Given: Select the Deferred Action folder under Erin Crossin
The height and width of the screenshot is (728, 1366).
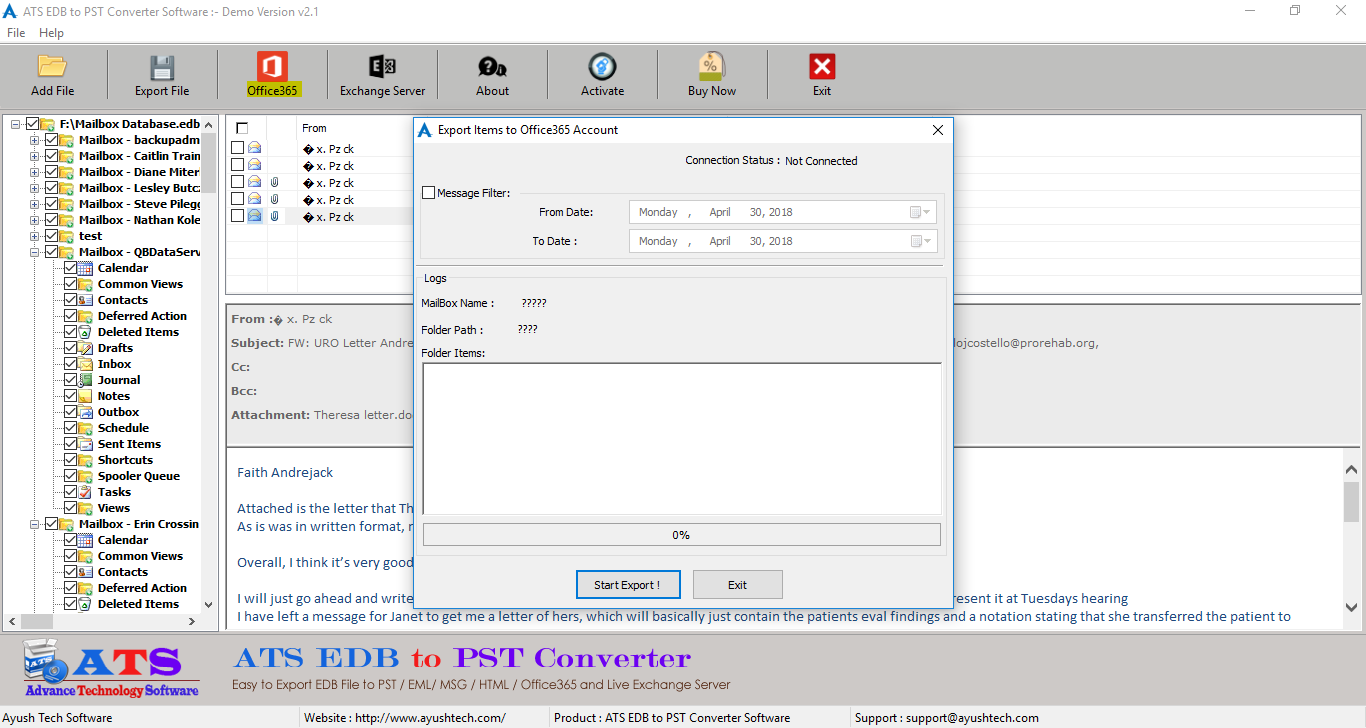Looking at the screenshot, I should point(142,588).
